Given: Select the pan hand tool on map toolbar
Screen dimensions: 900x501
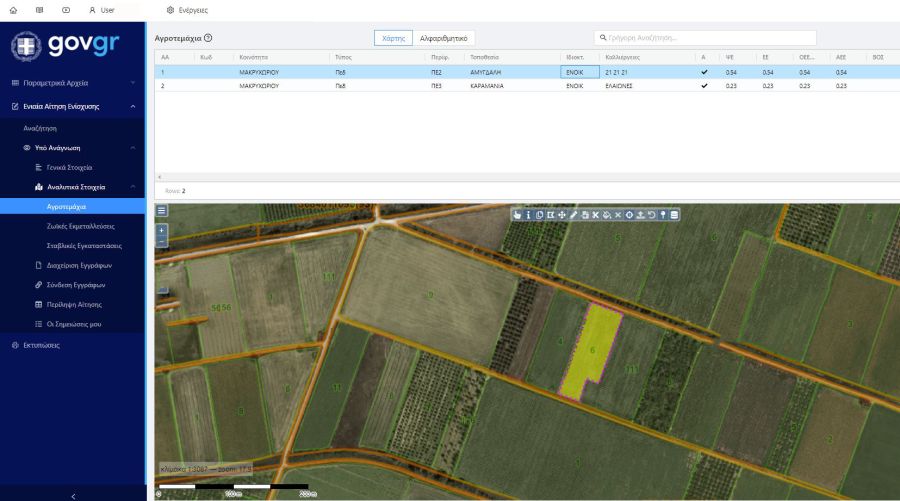Looking at the screenshot, I should point(517,215).
